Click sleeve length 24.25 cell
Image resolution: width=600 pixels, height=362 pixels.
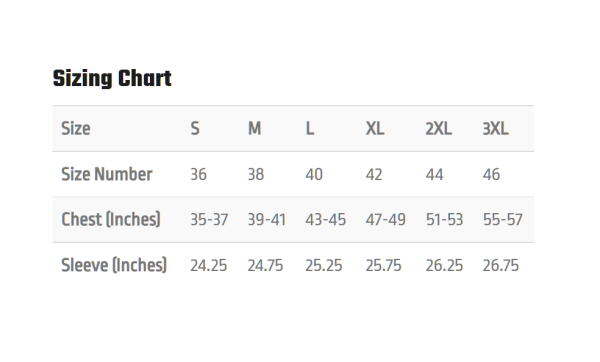[209, 266]
